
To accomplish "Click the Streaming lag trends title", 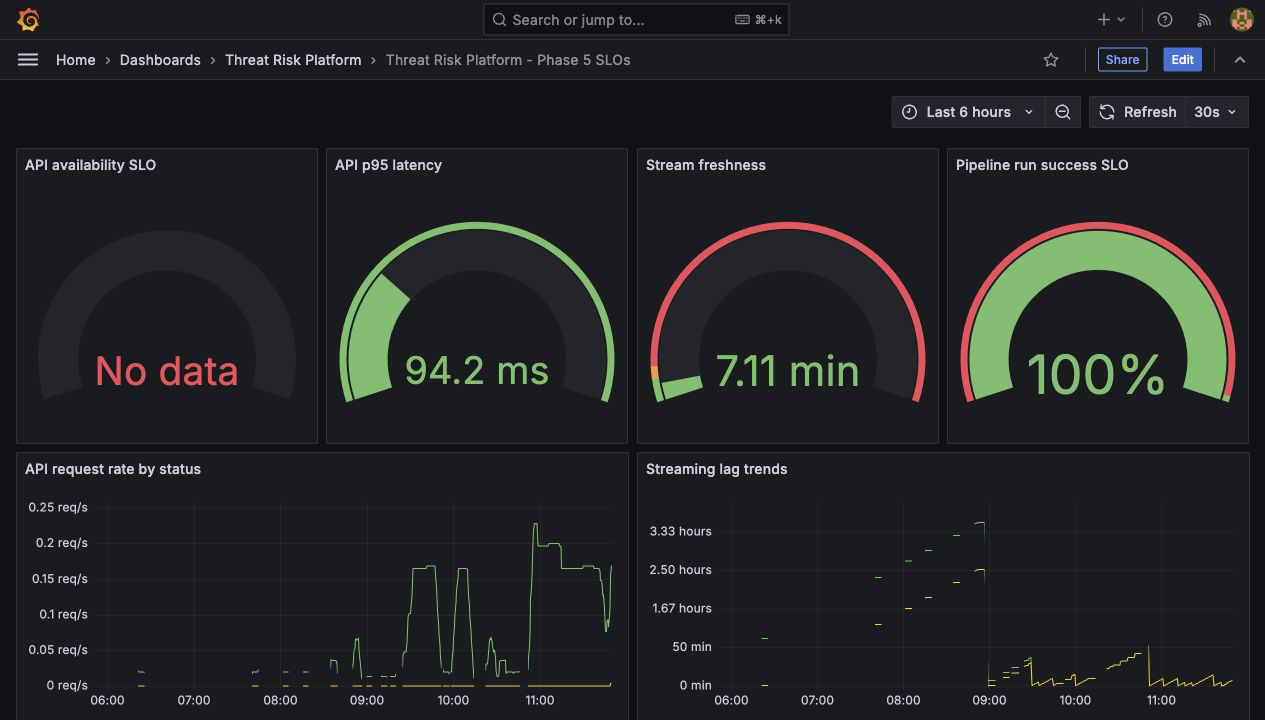I will (x=716, y=469).
